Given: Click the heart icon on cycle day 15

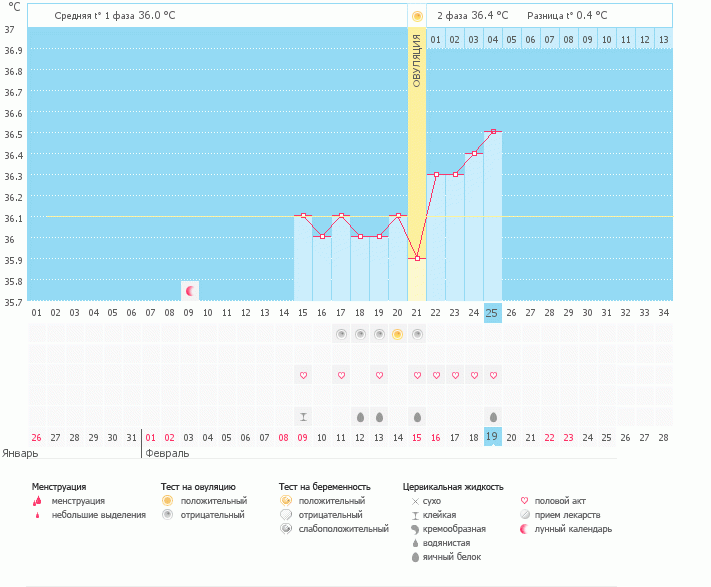Looking at the screenshot, I should coord(303,375).
